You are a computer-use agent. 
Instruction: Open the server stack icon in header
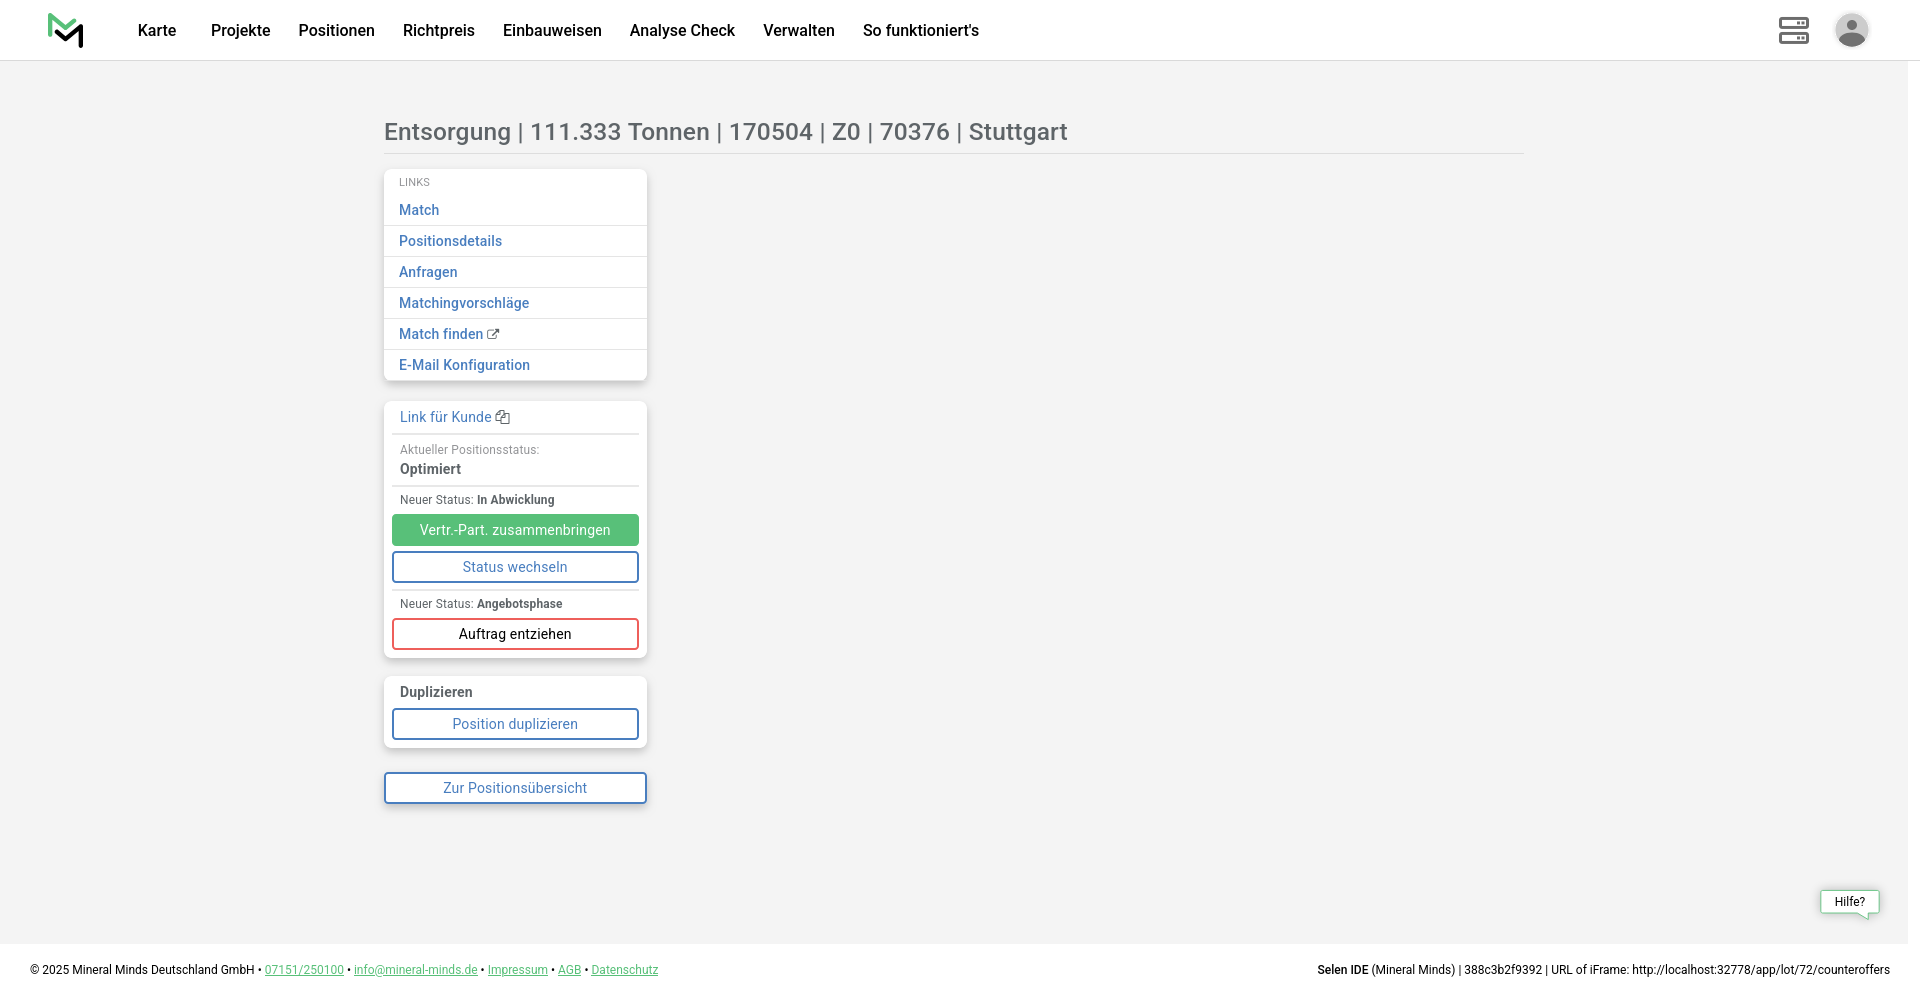[1793, 30]
